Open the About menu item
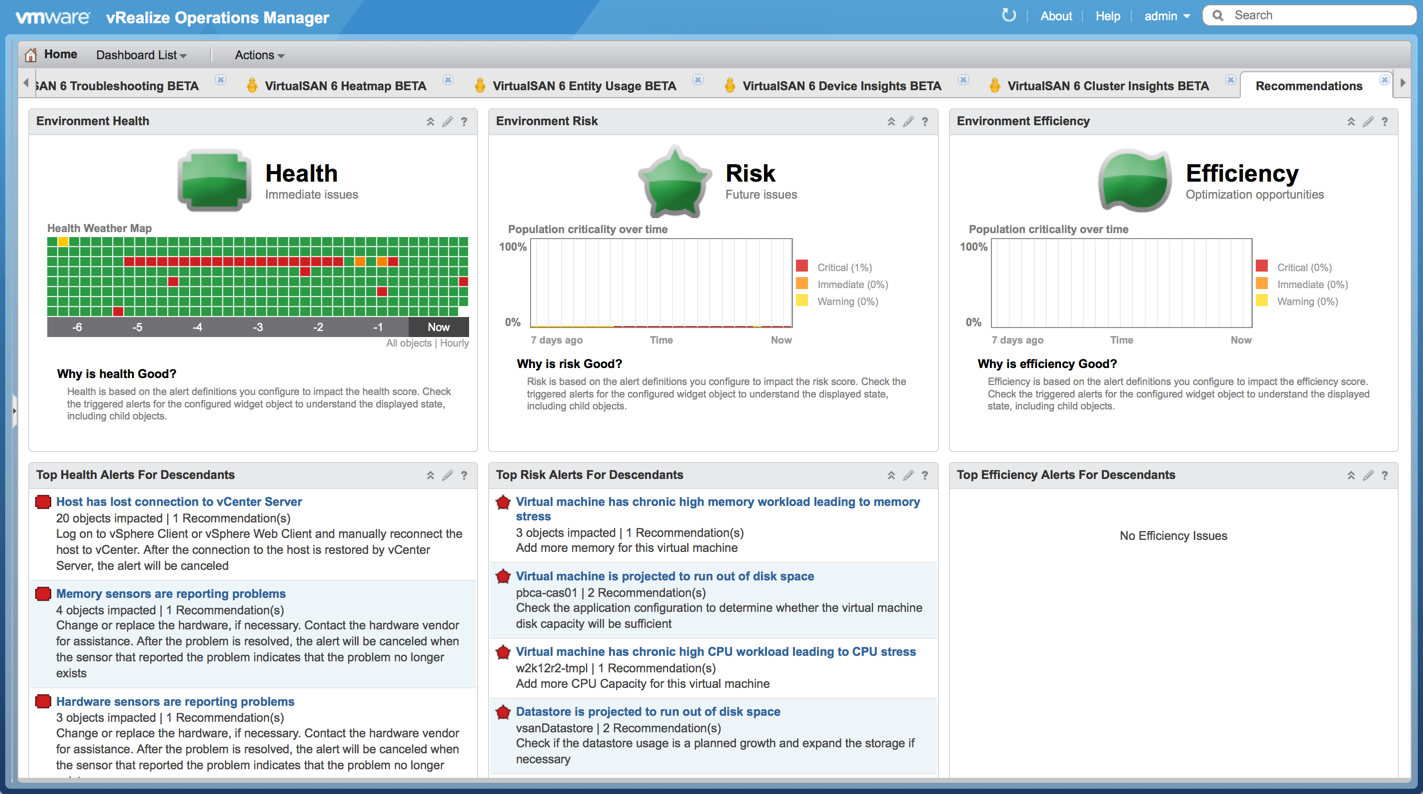The width and height of the screenshot is (1423, 794). coord(1056,16)
